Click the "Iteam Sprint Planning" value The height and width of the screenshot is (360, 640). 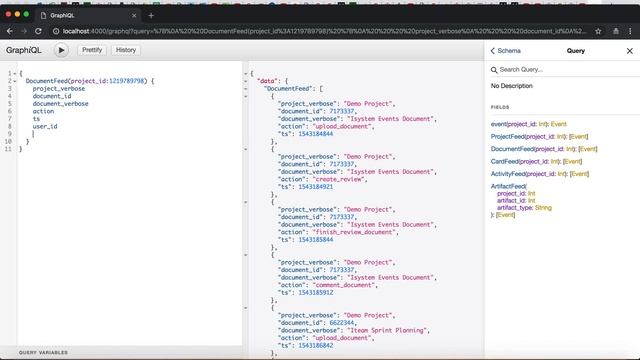click(387, 330)
